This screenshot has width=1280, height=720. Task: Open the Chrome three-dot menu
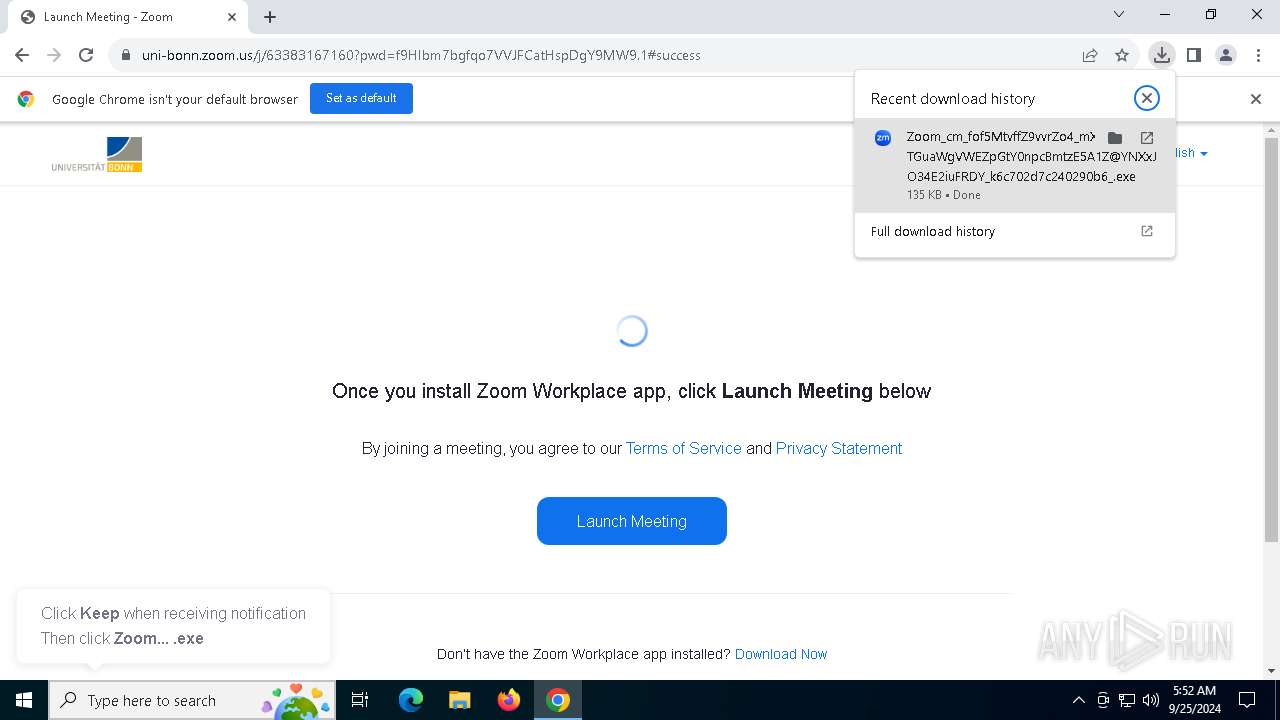click(1257, 55)
